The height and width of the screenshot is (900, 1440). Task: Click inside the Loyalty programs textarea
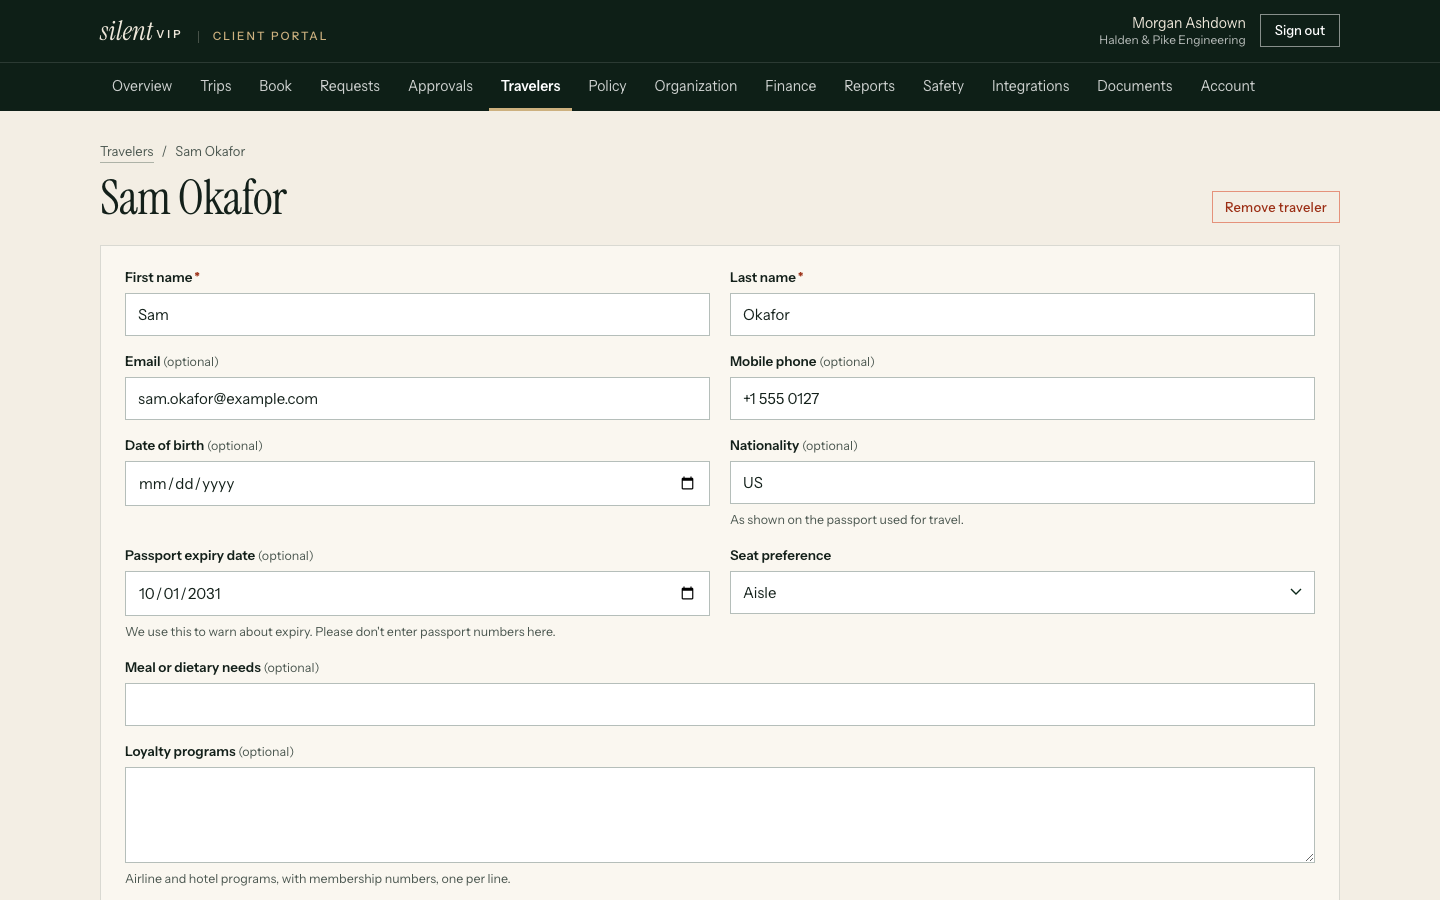tap(720, 815)
